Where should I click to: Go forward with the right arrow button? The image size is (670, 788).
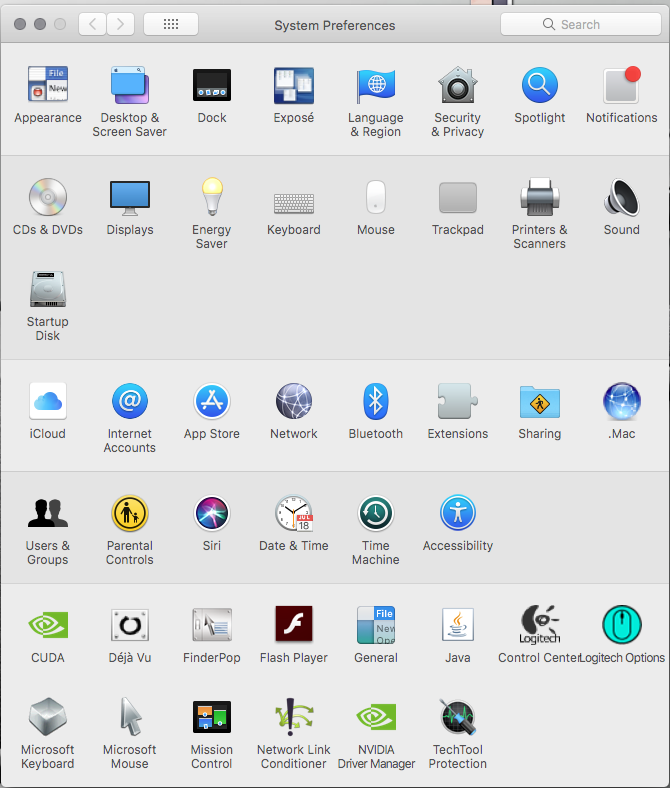coord(120,24)
